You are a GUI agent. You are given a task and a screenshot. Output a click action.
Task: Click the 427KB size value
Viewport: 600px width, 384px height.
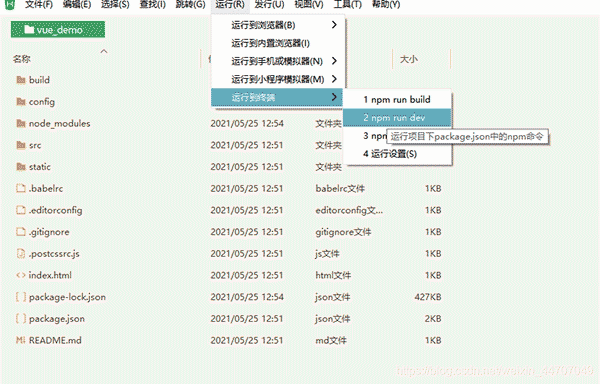point(428,297)
